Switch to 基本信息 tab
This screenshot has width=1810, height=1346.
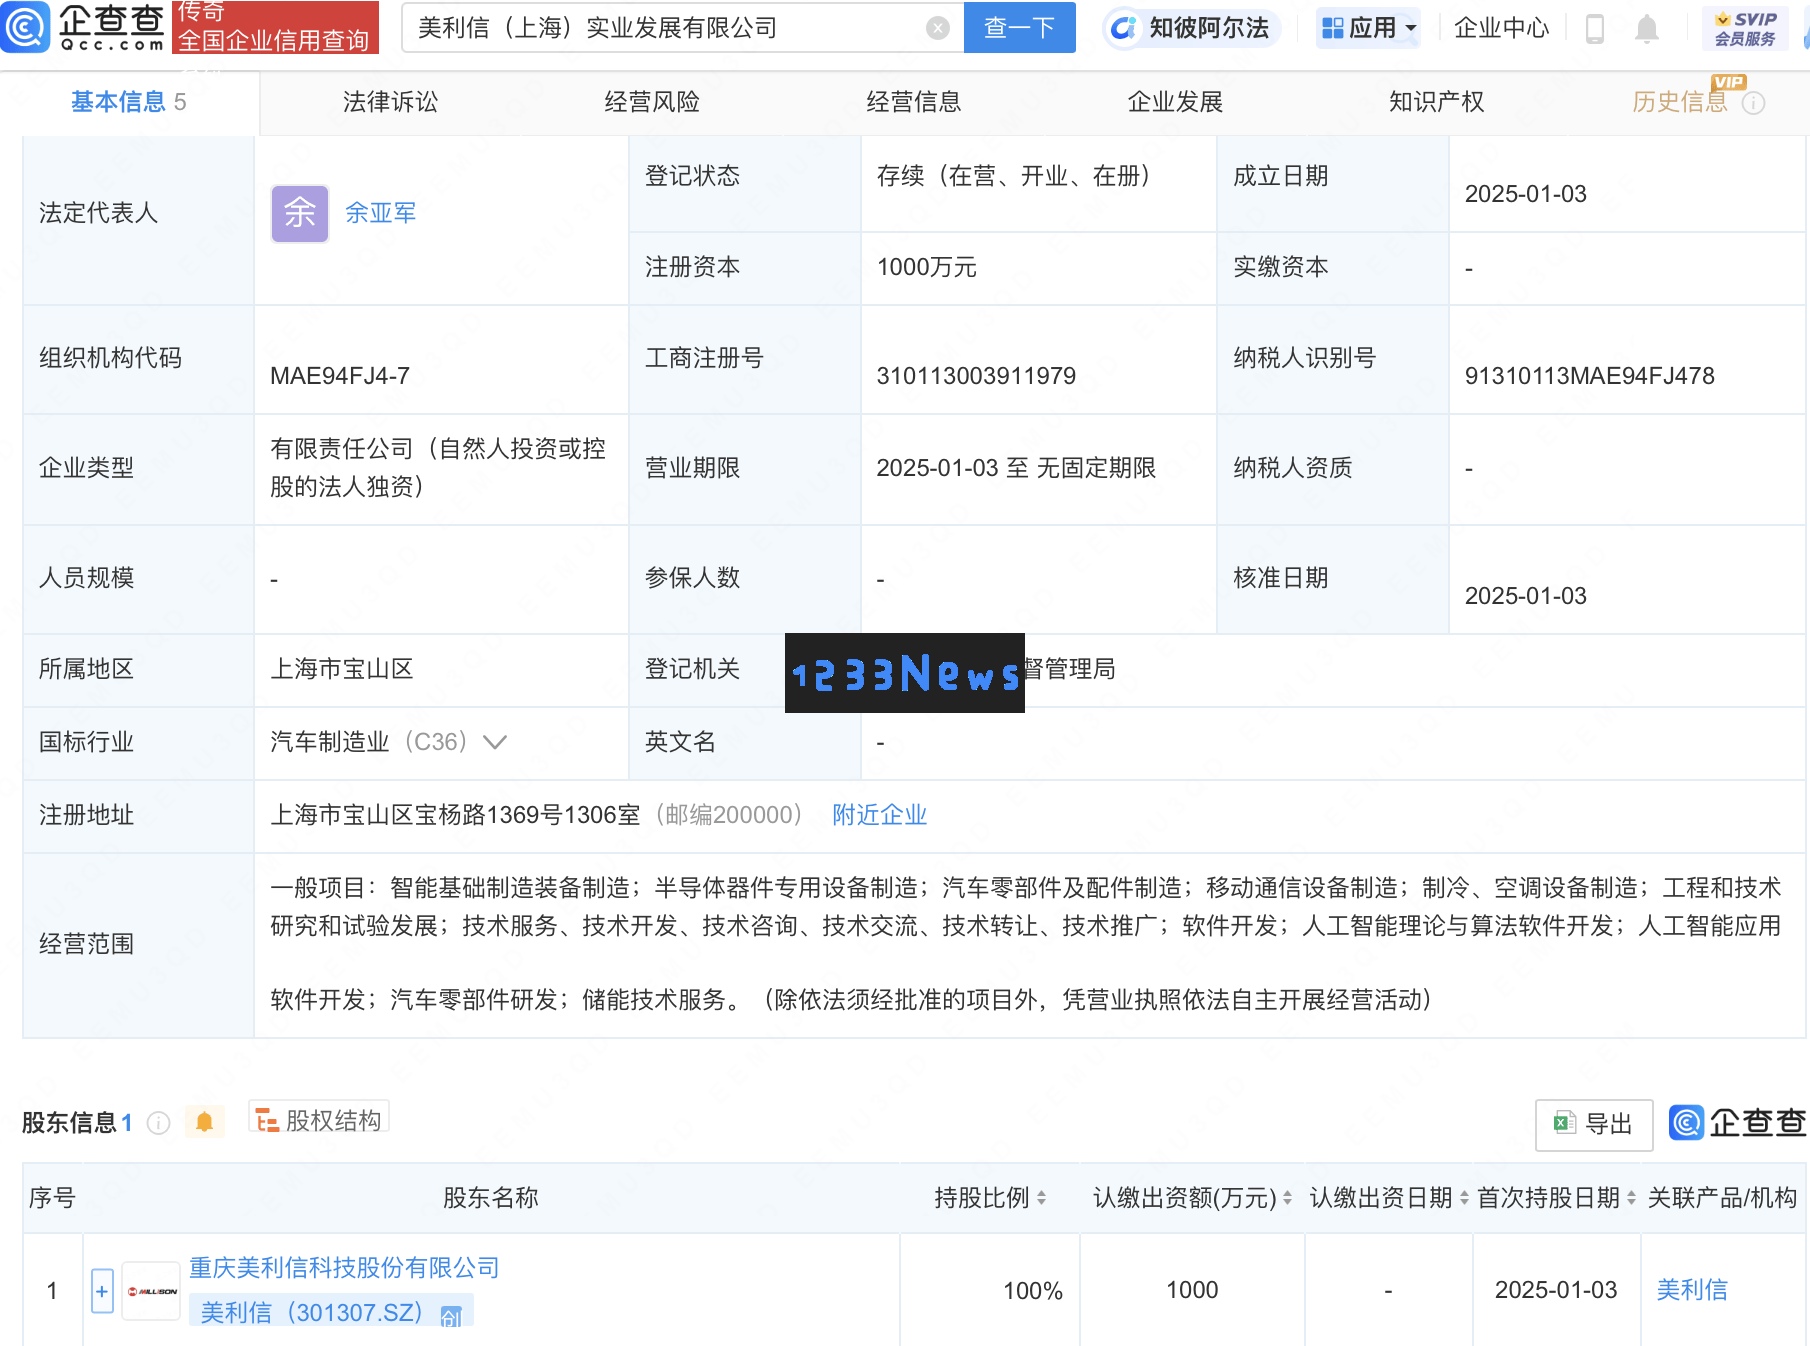click(x=128, y=102)
